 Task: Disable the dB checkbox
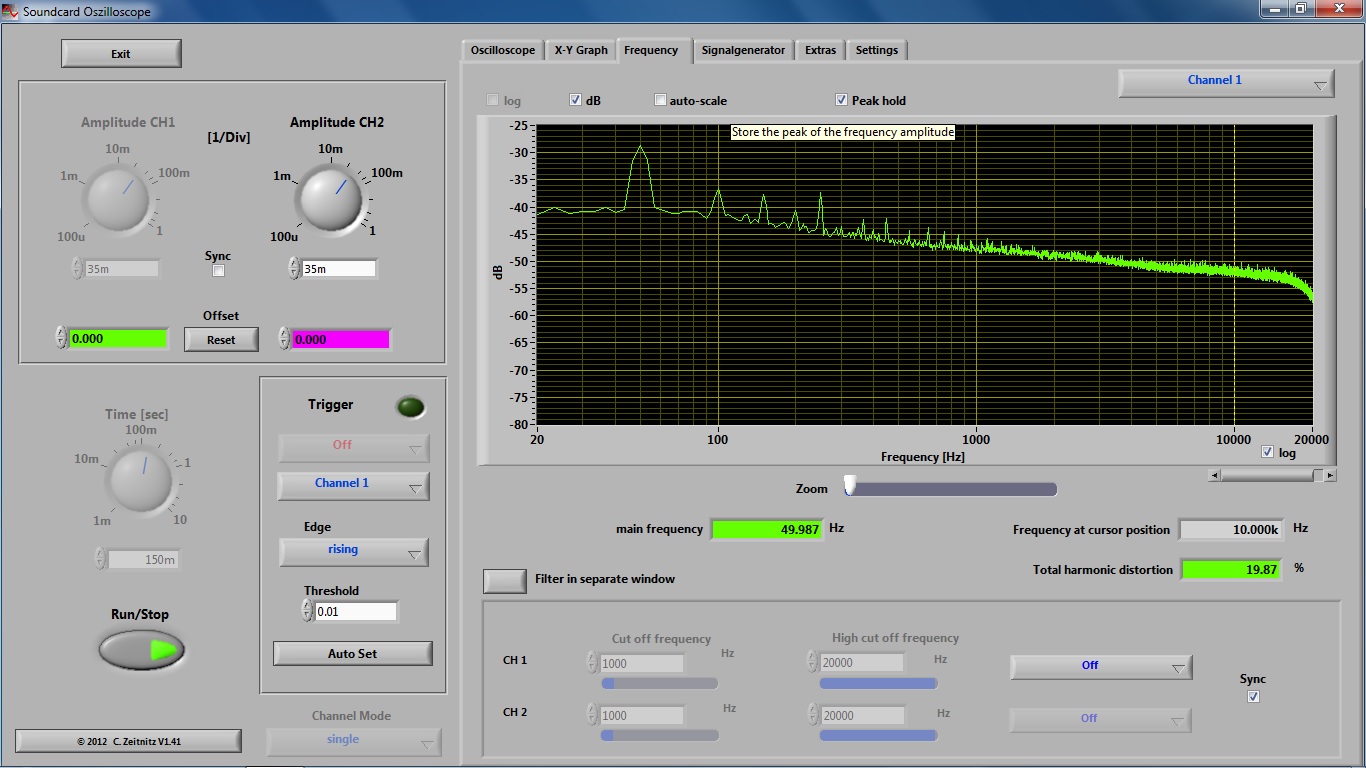tap(576, 100)
